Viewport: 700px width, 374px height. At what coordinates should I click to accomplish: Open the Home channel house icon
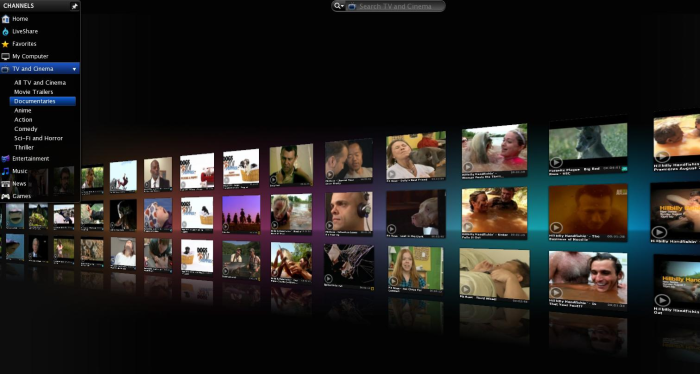5,19
